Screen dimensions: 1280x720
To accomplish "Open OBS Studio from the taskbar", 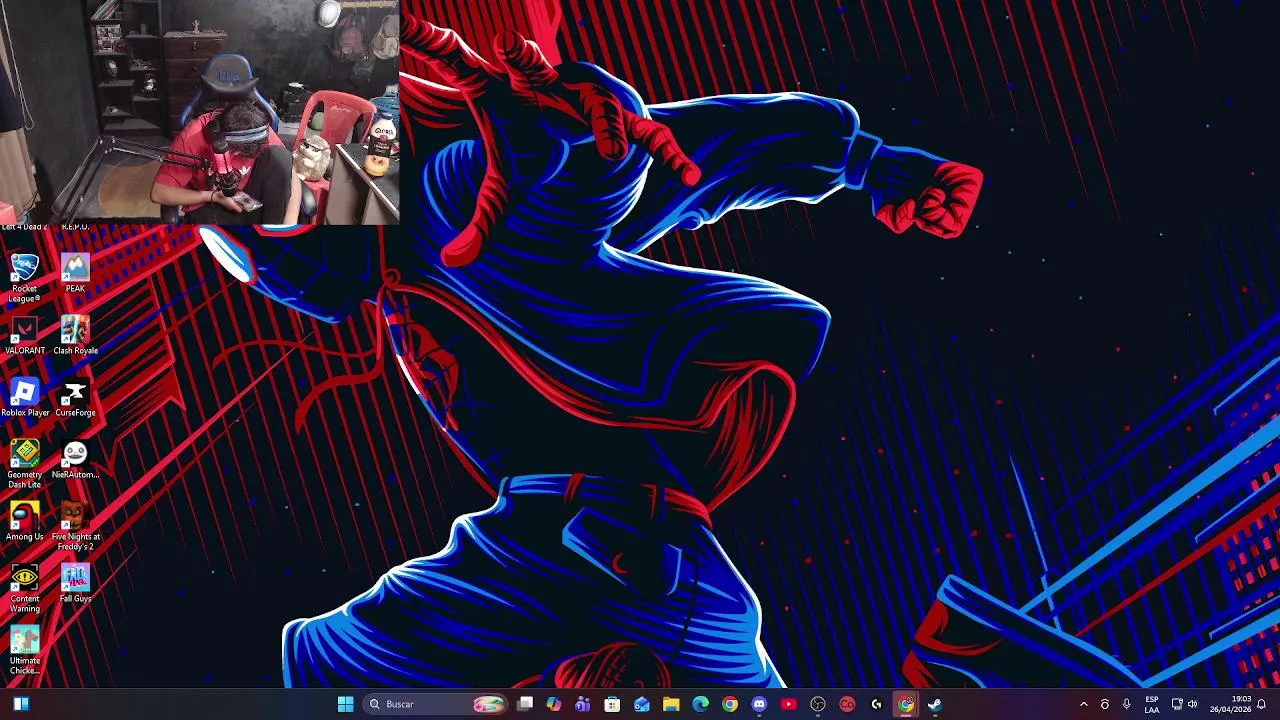I will [818, 704].
